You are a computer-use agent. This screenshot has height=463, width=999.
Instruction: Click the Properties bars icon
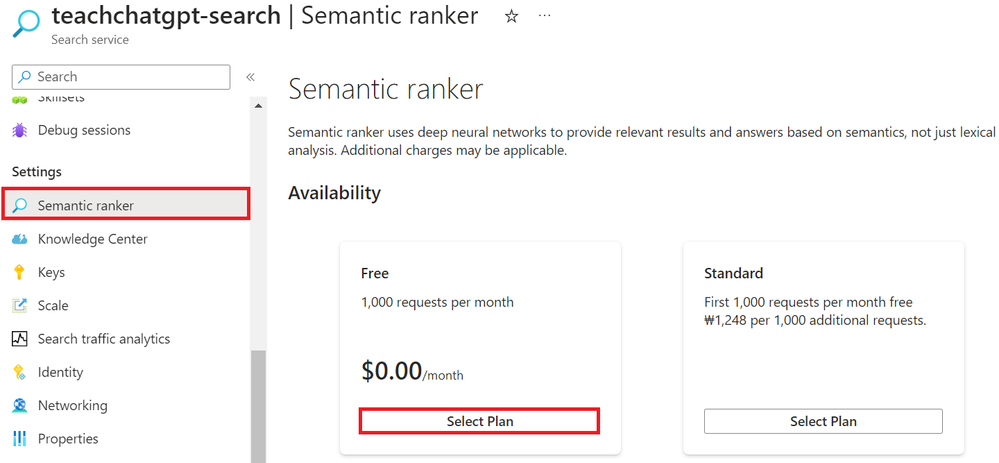pyautogui.click(x=19, y=439)
